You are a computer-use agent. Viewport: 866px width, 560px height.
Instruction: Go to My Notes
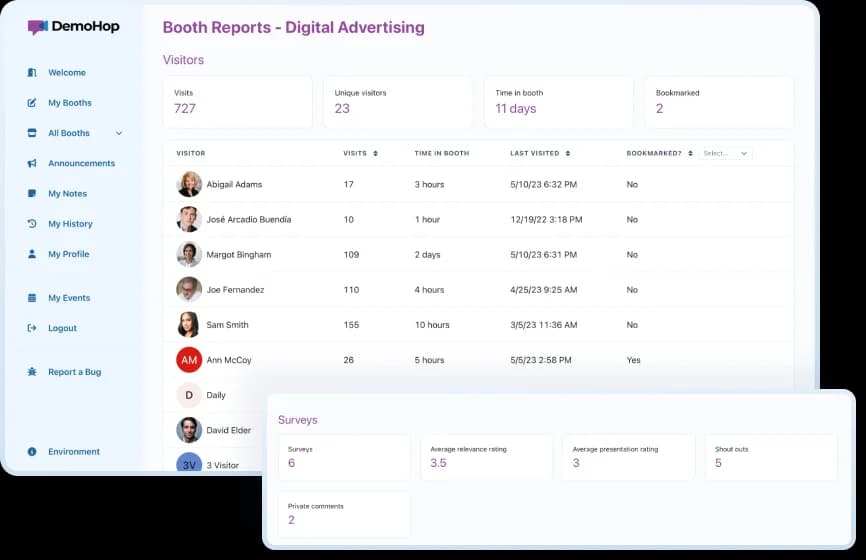pyautogui.click(x=67, y=193)
